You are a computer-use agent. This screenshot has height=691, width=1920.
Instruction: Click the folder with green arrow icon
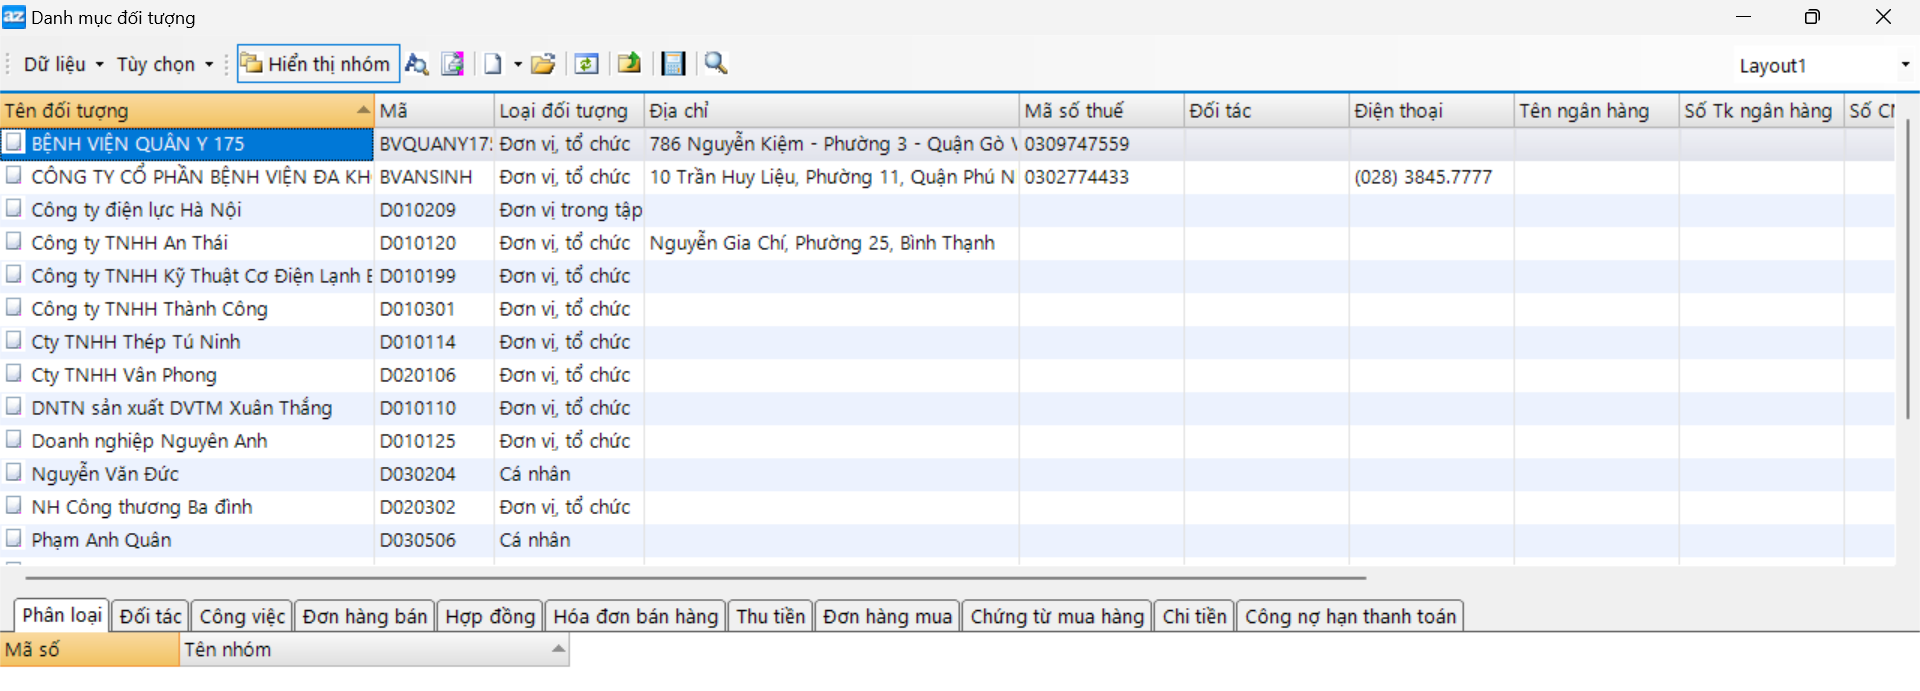(629, 64)
